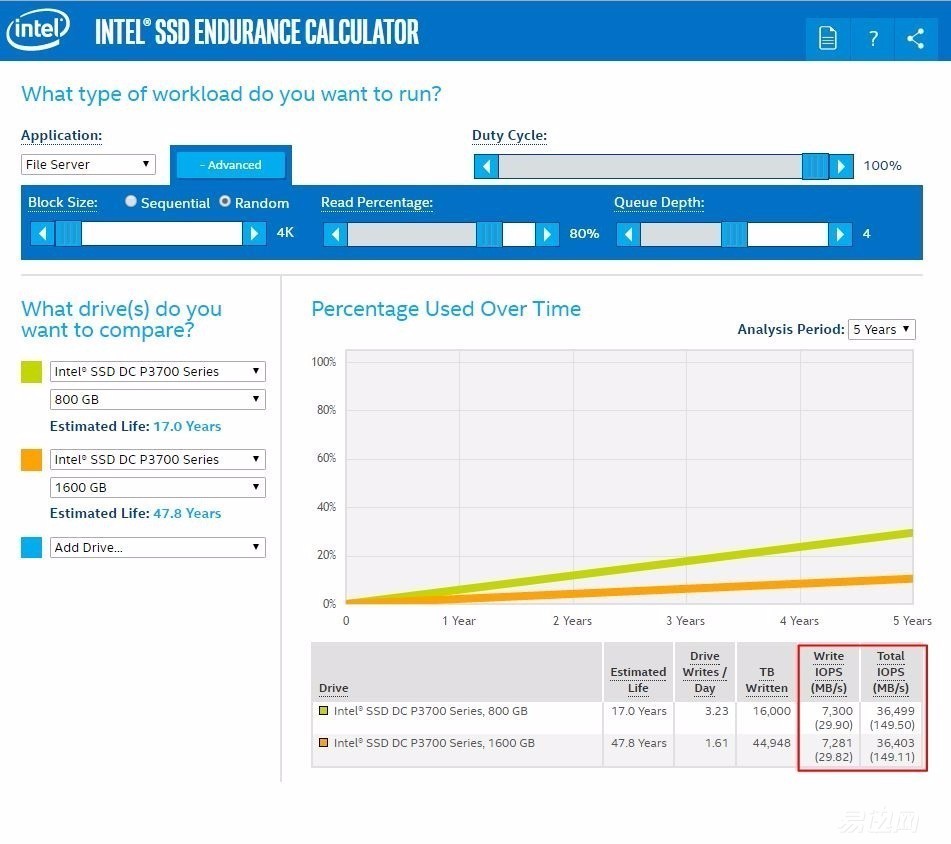Decrease Read Percentage with left arrow
This screenshot has height=844, width=951.
(335, 234)
